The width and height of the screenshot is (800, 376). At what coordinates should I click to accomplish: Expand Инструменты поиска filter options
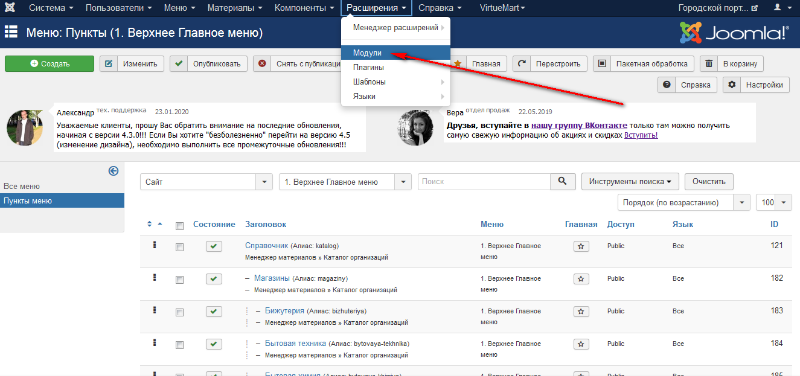(x=630, y=181)
